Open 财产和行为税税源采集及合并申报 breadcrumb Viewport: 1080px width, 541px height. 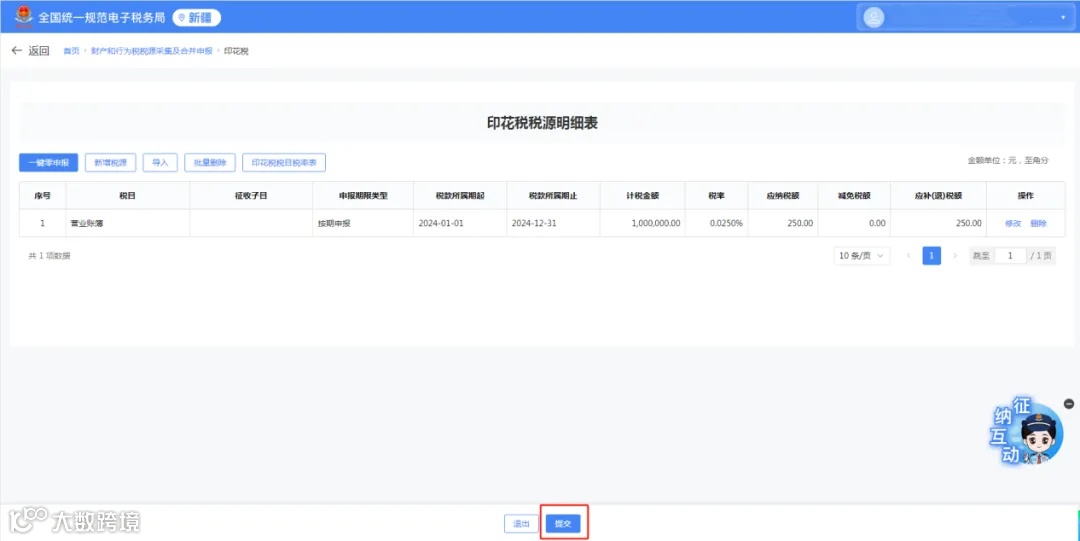(152, 51)
